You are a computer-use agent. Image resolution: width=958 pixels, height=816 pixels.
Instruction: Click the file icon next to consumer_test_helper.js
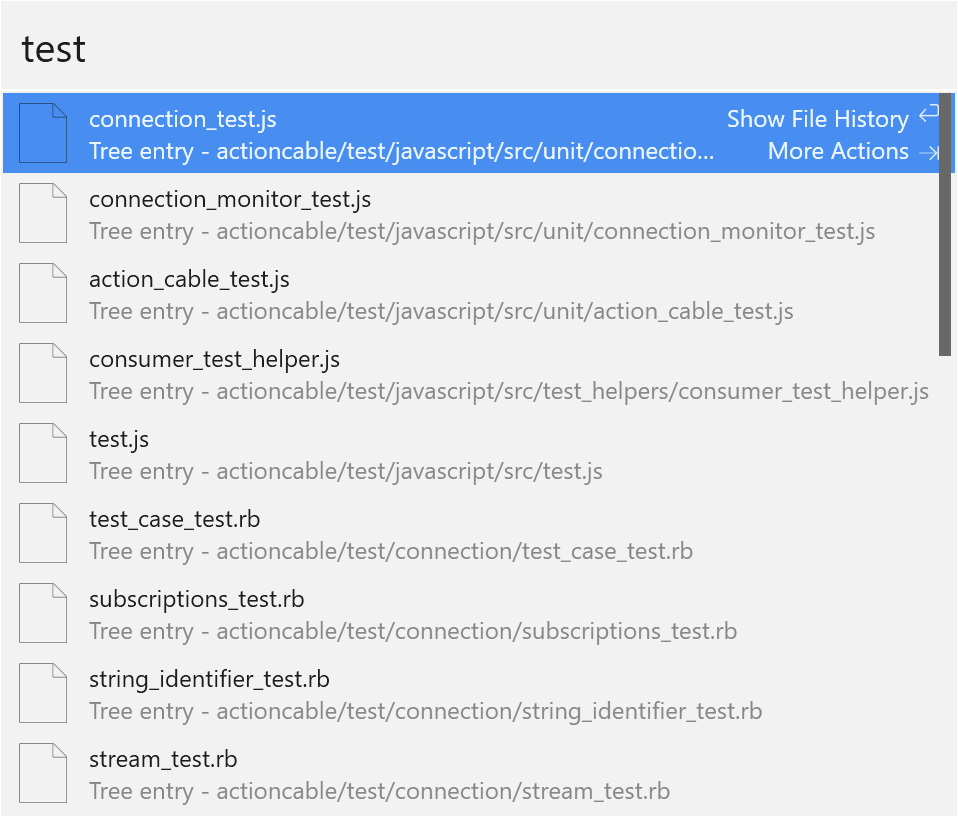pyautogui.click(x=43, y=373)
